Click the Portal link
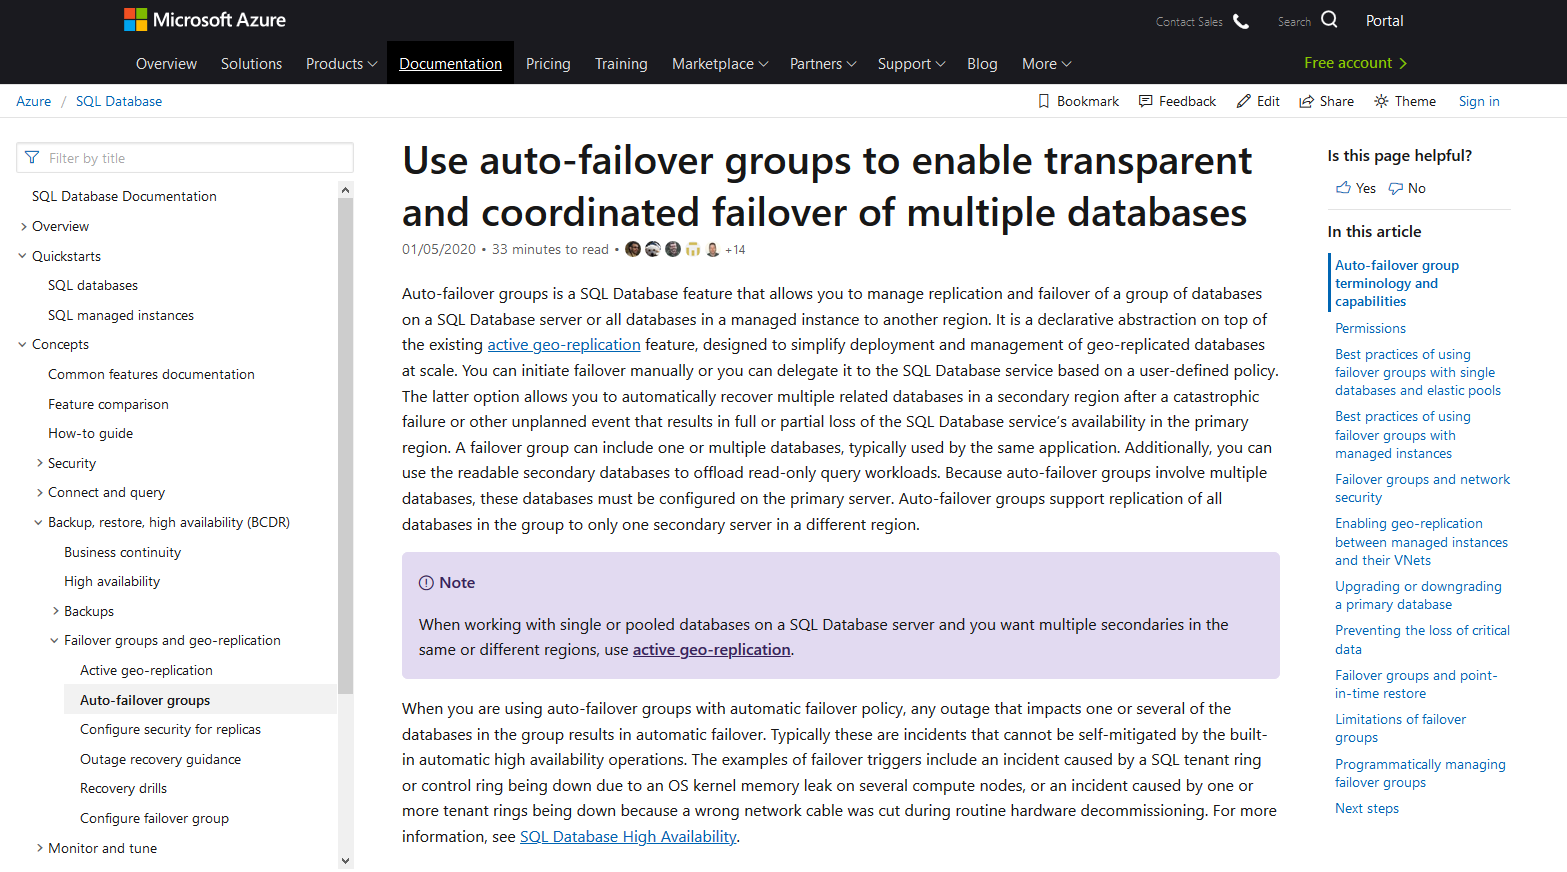 (1384, 21)
